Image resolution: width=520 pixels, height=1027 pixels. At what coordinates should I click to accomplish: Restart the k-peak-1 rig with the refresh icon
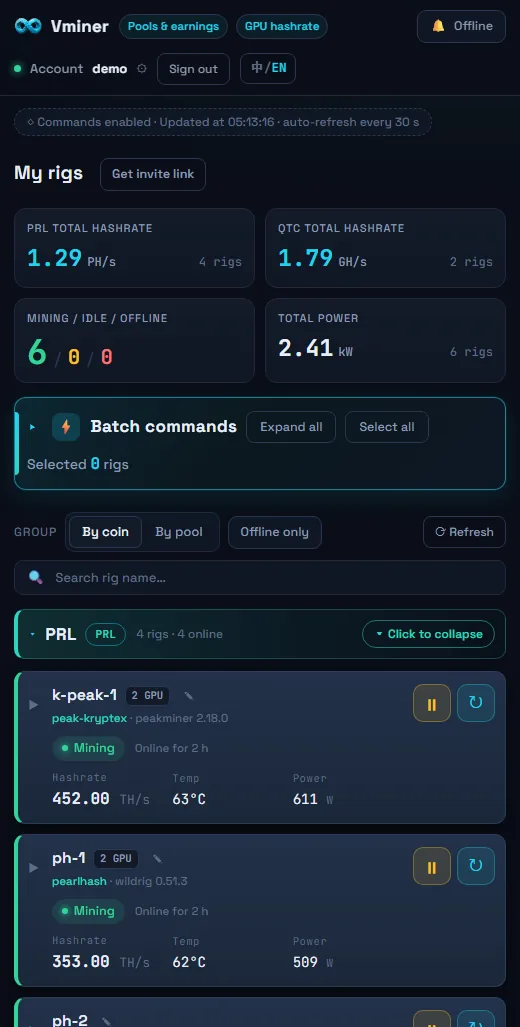tap(475, 703)
